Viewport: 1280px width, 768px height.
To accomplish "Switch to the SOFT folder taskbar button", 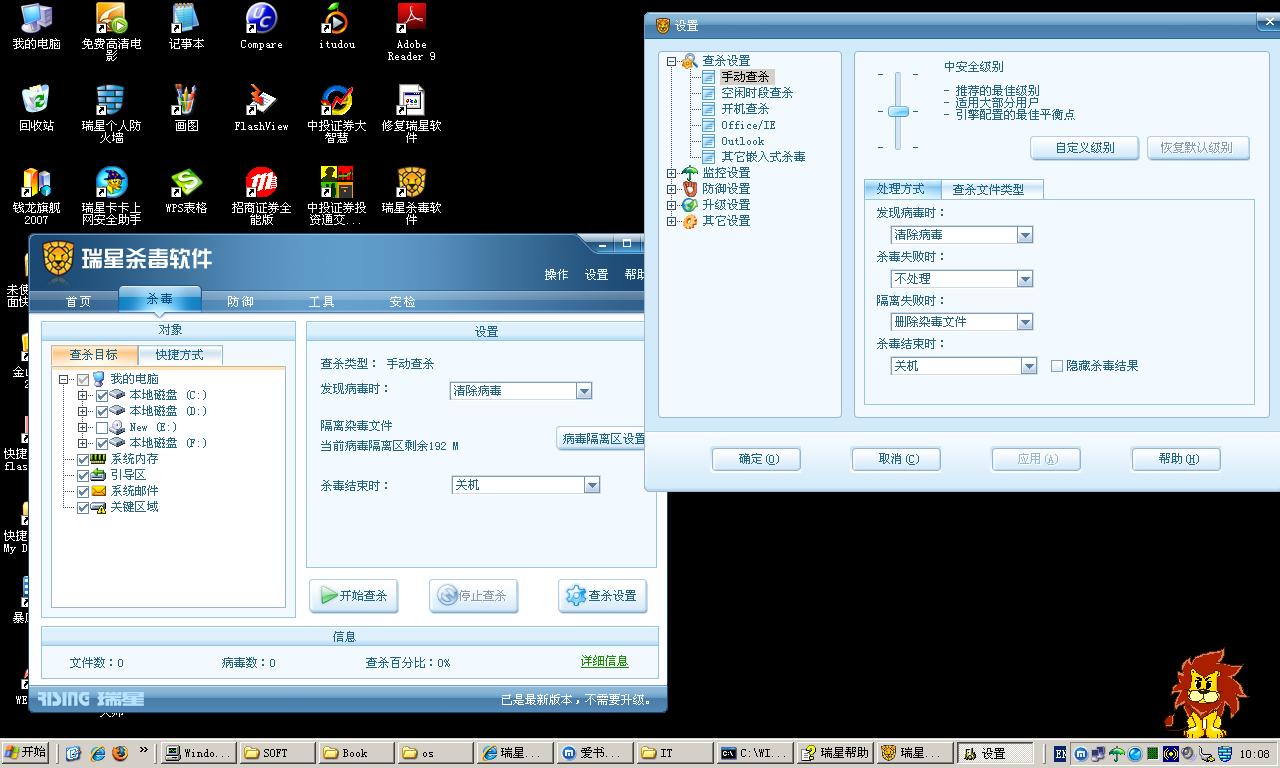I will 277,753.
